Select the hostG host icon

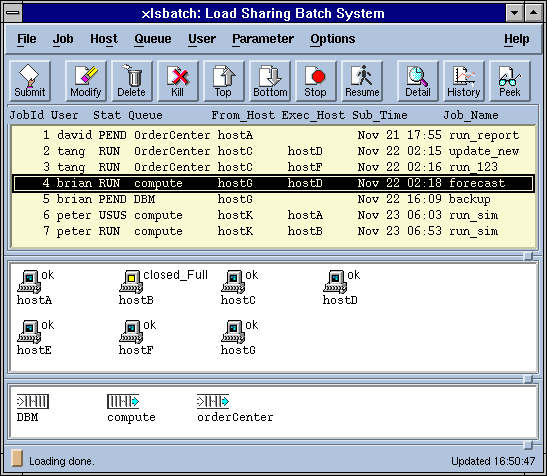[233, 332]
